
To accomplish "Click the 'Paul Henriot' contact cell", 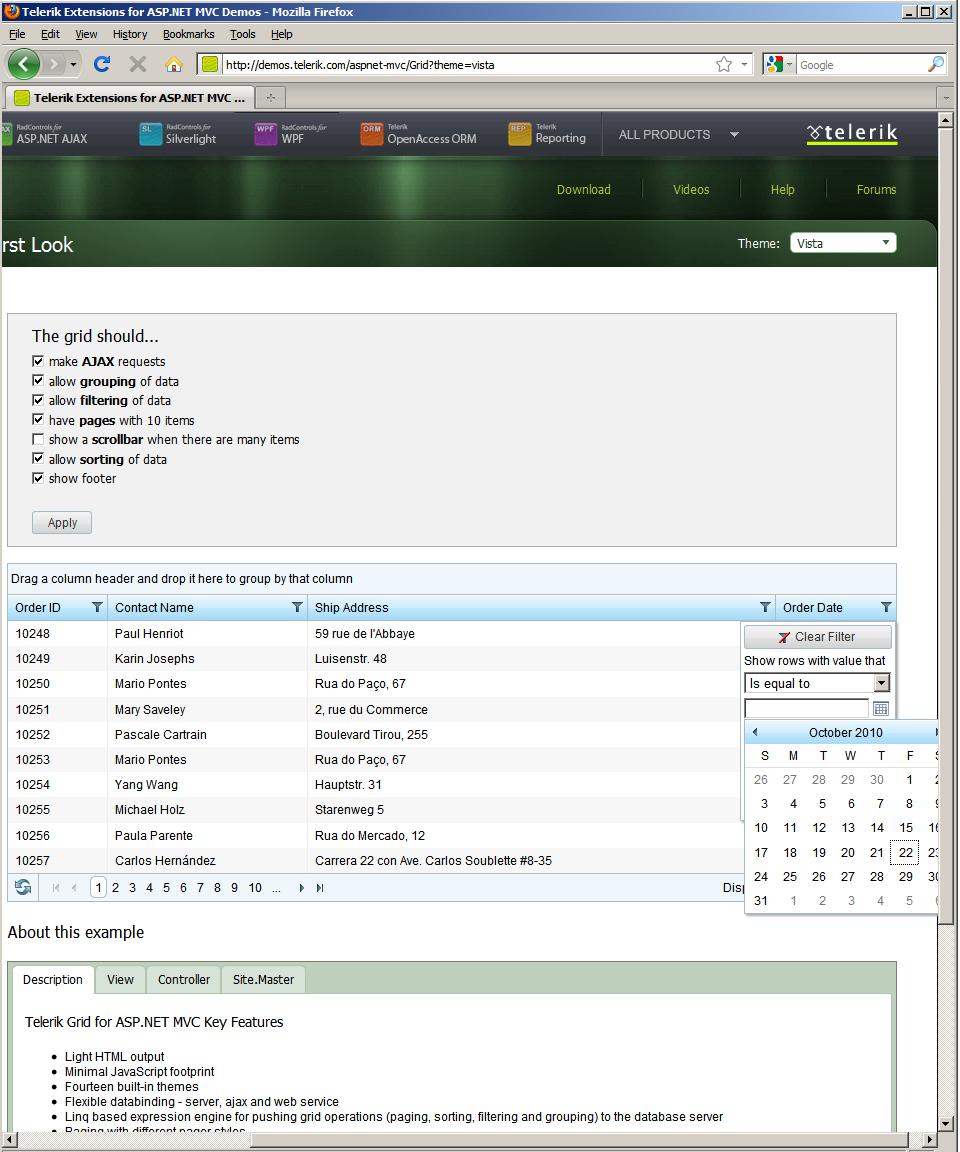I will tap(149, 633).
